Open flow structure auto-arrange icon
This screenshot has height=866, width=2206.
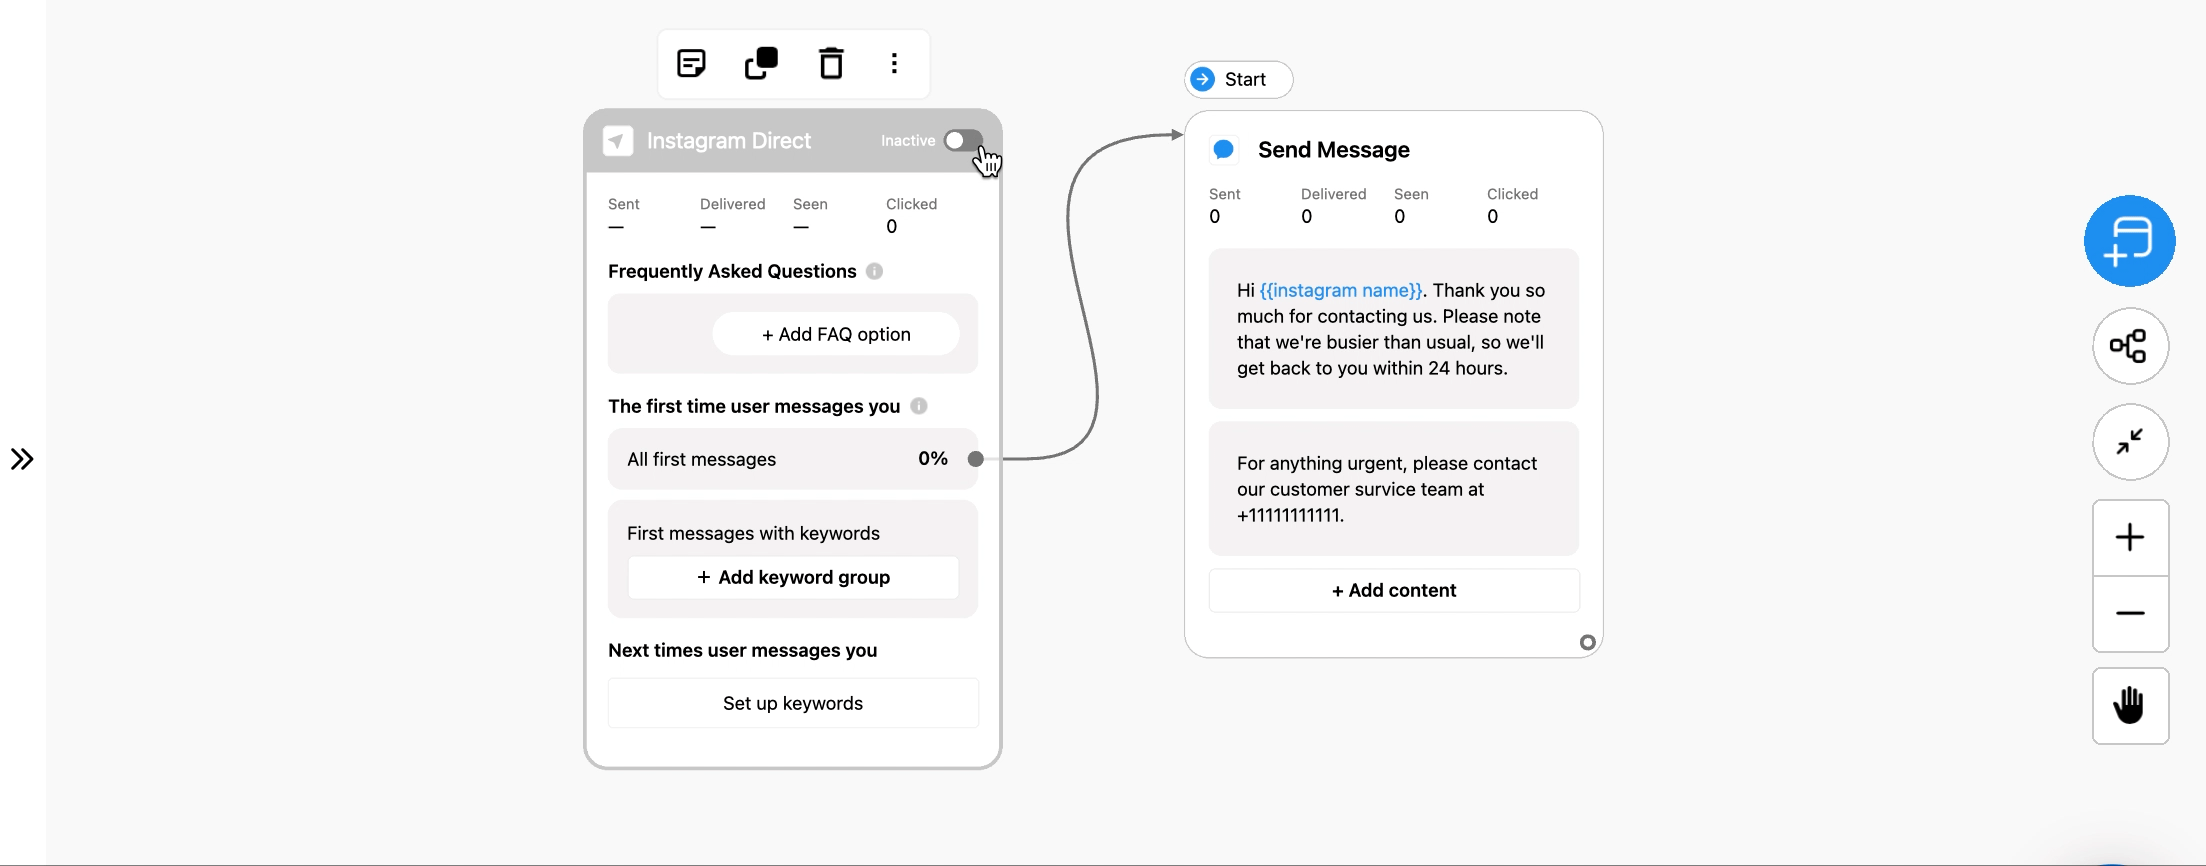[x=2130, y=346]
